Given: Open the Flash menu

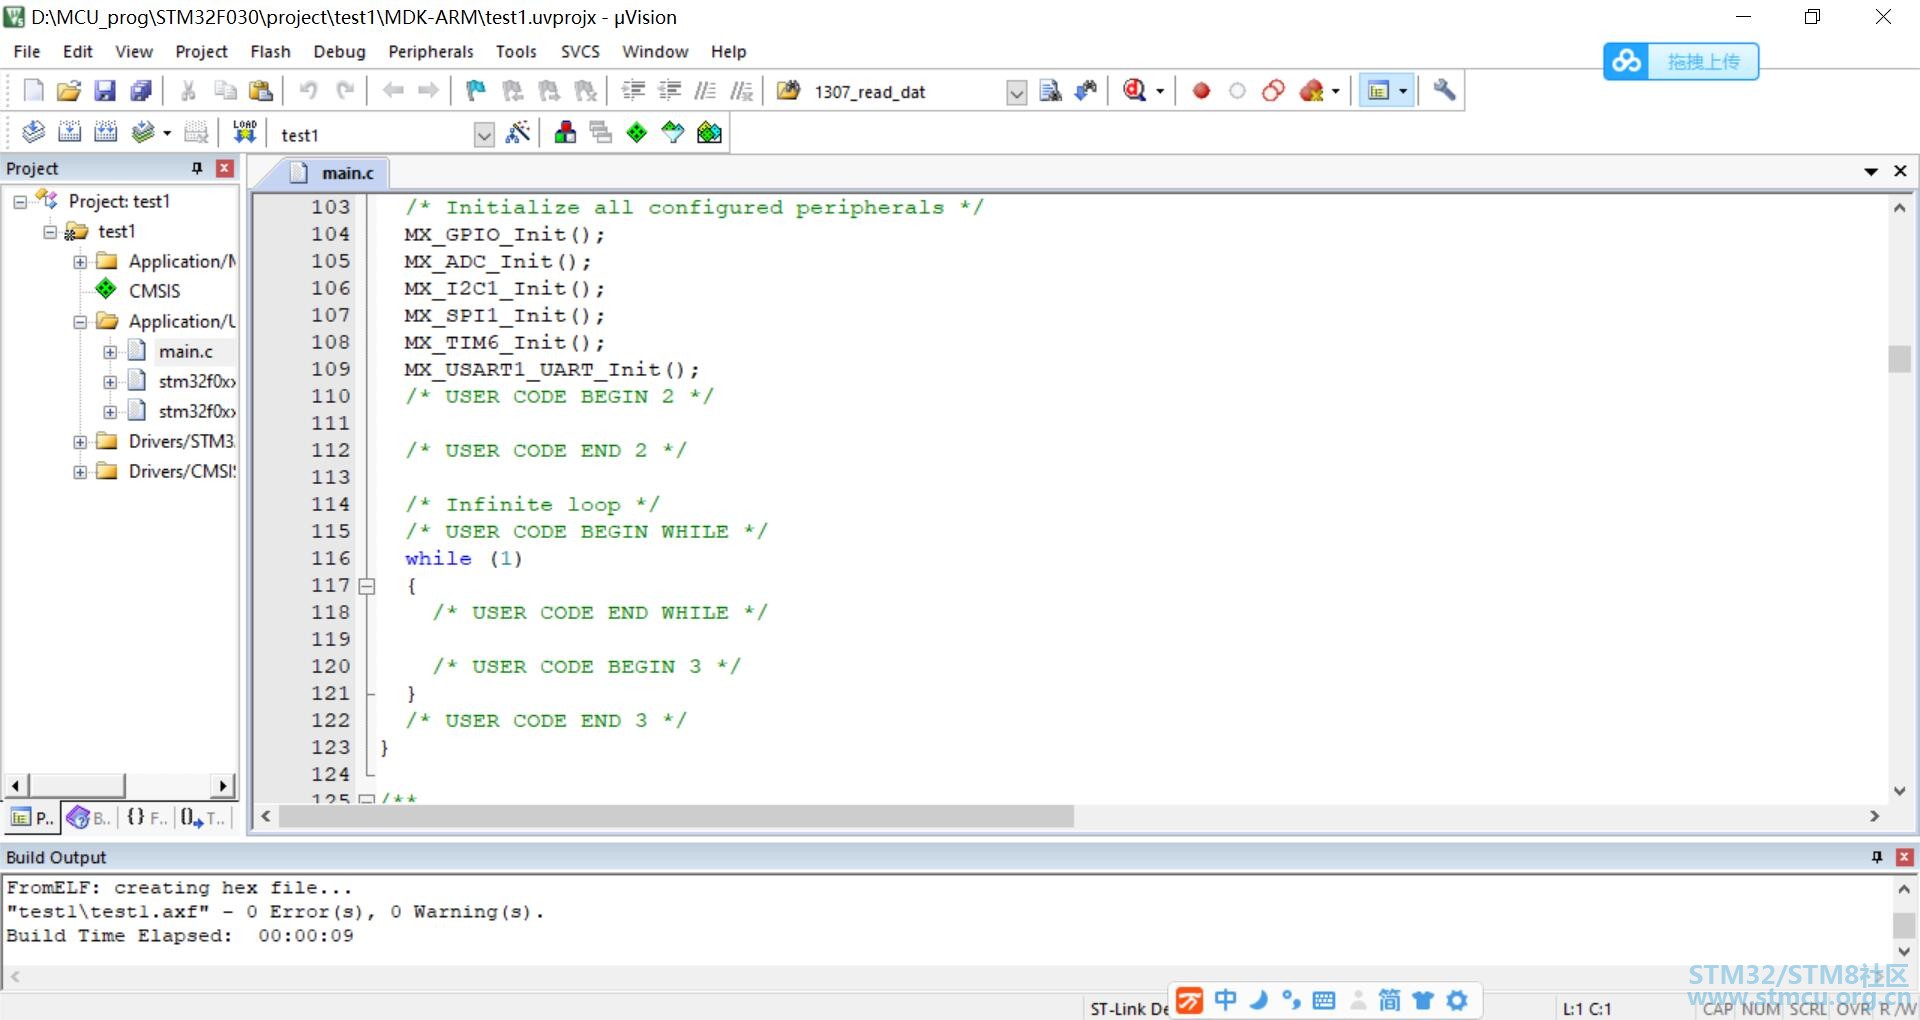Looking at the screenshot, I should (270, 51).
